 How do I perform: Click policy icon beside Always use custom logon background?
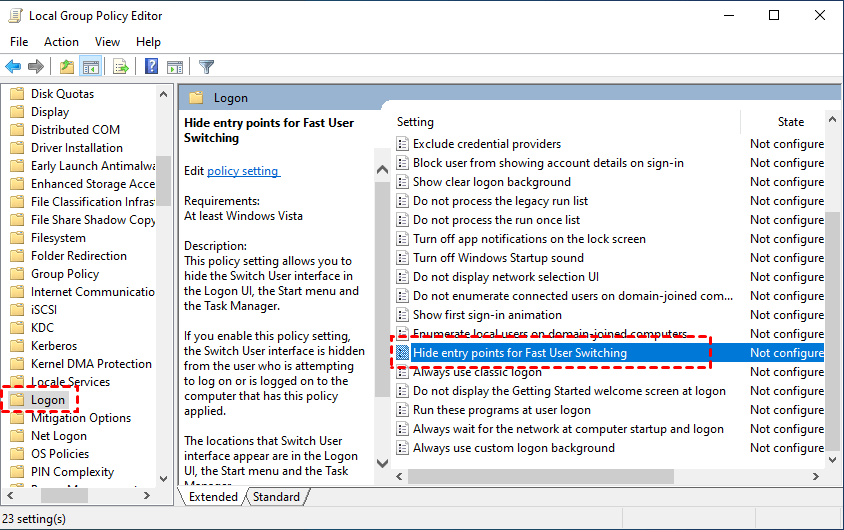[x=402, y=448]
